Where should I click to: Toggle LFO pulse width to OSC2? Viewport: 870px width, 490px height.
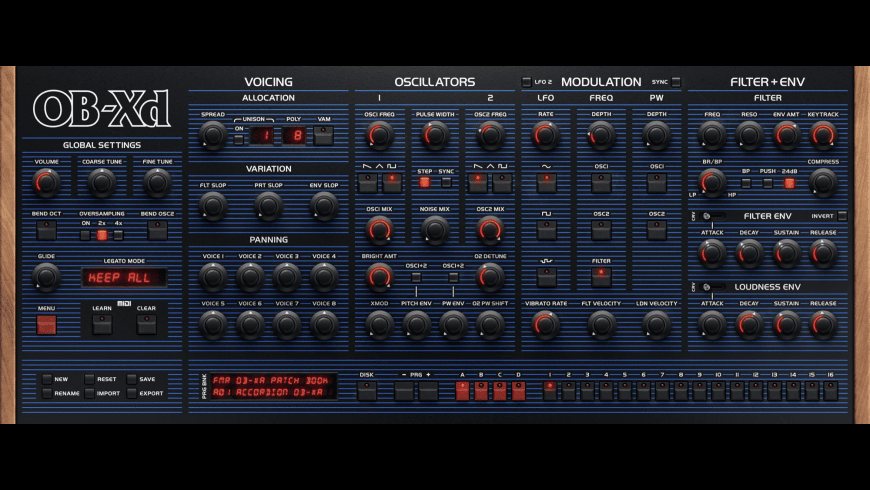coord(657,230)
